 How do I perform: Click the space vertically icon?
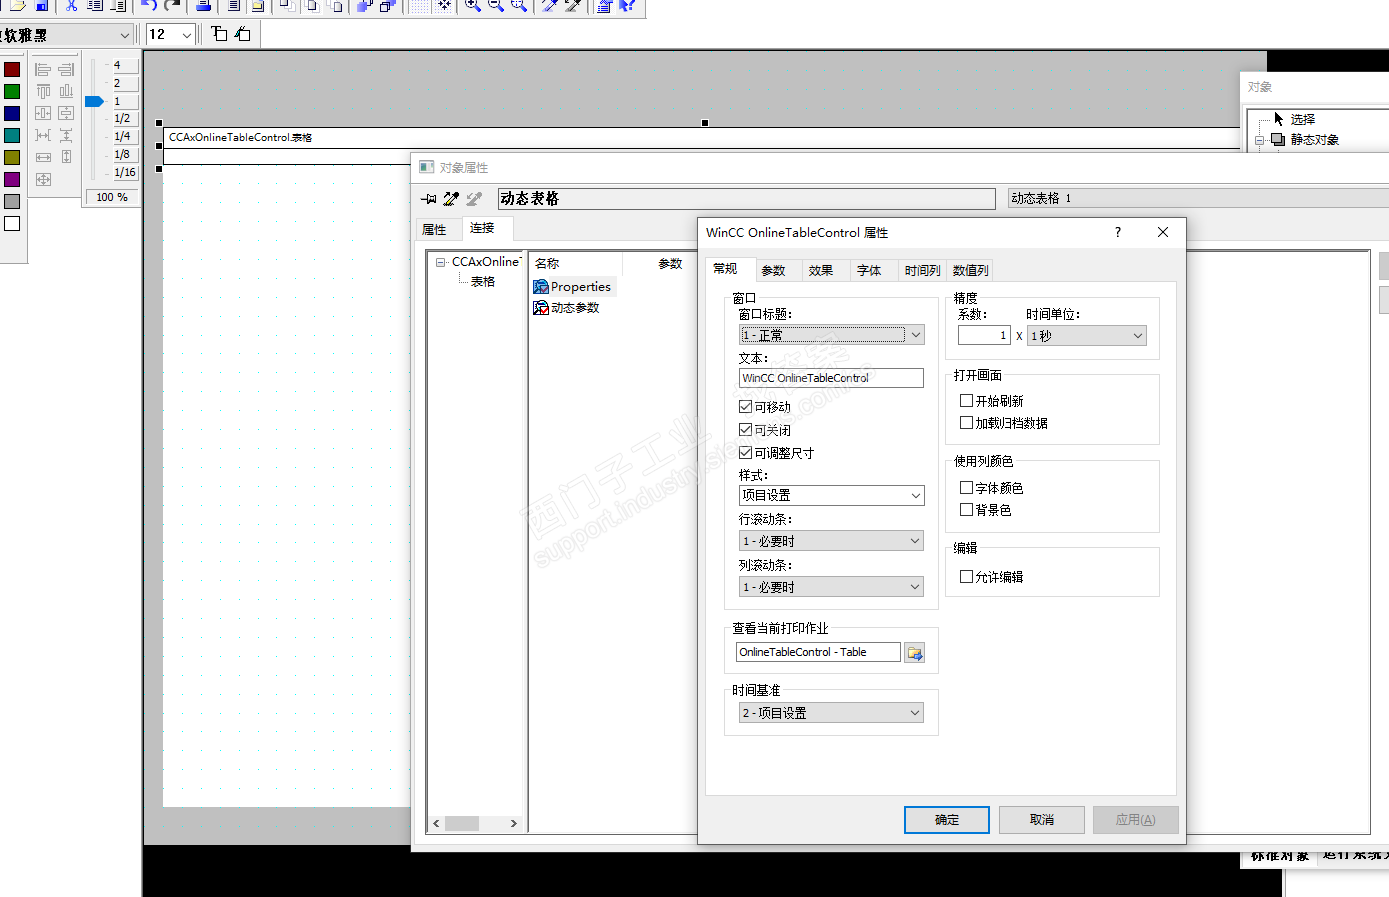pos(66,135)
